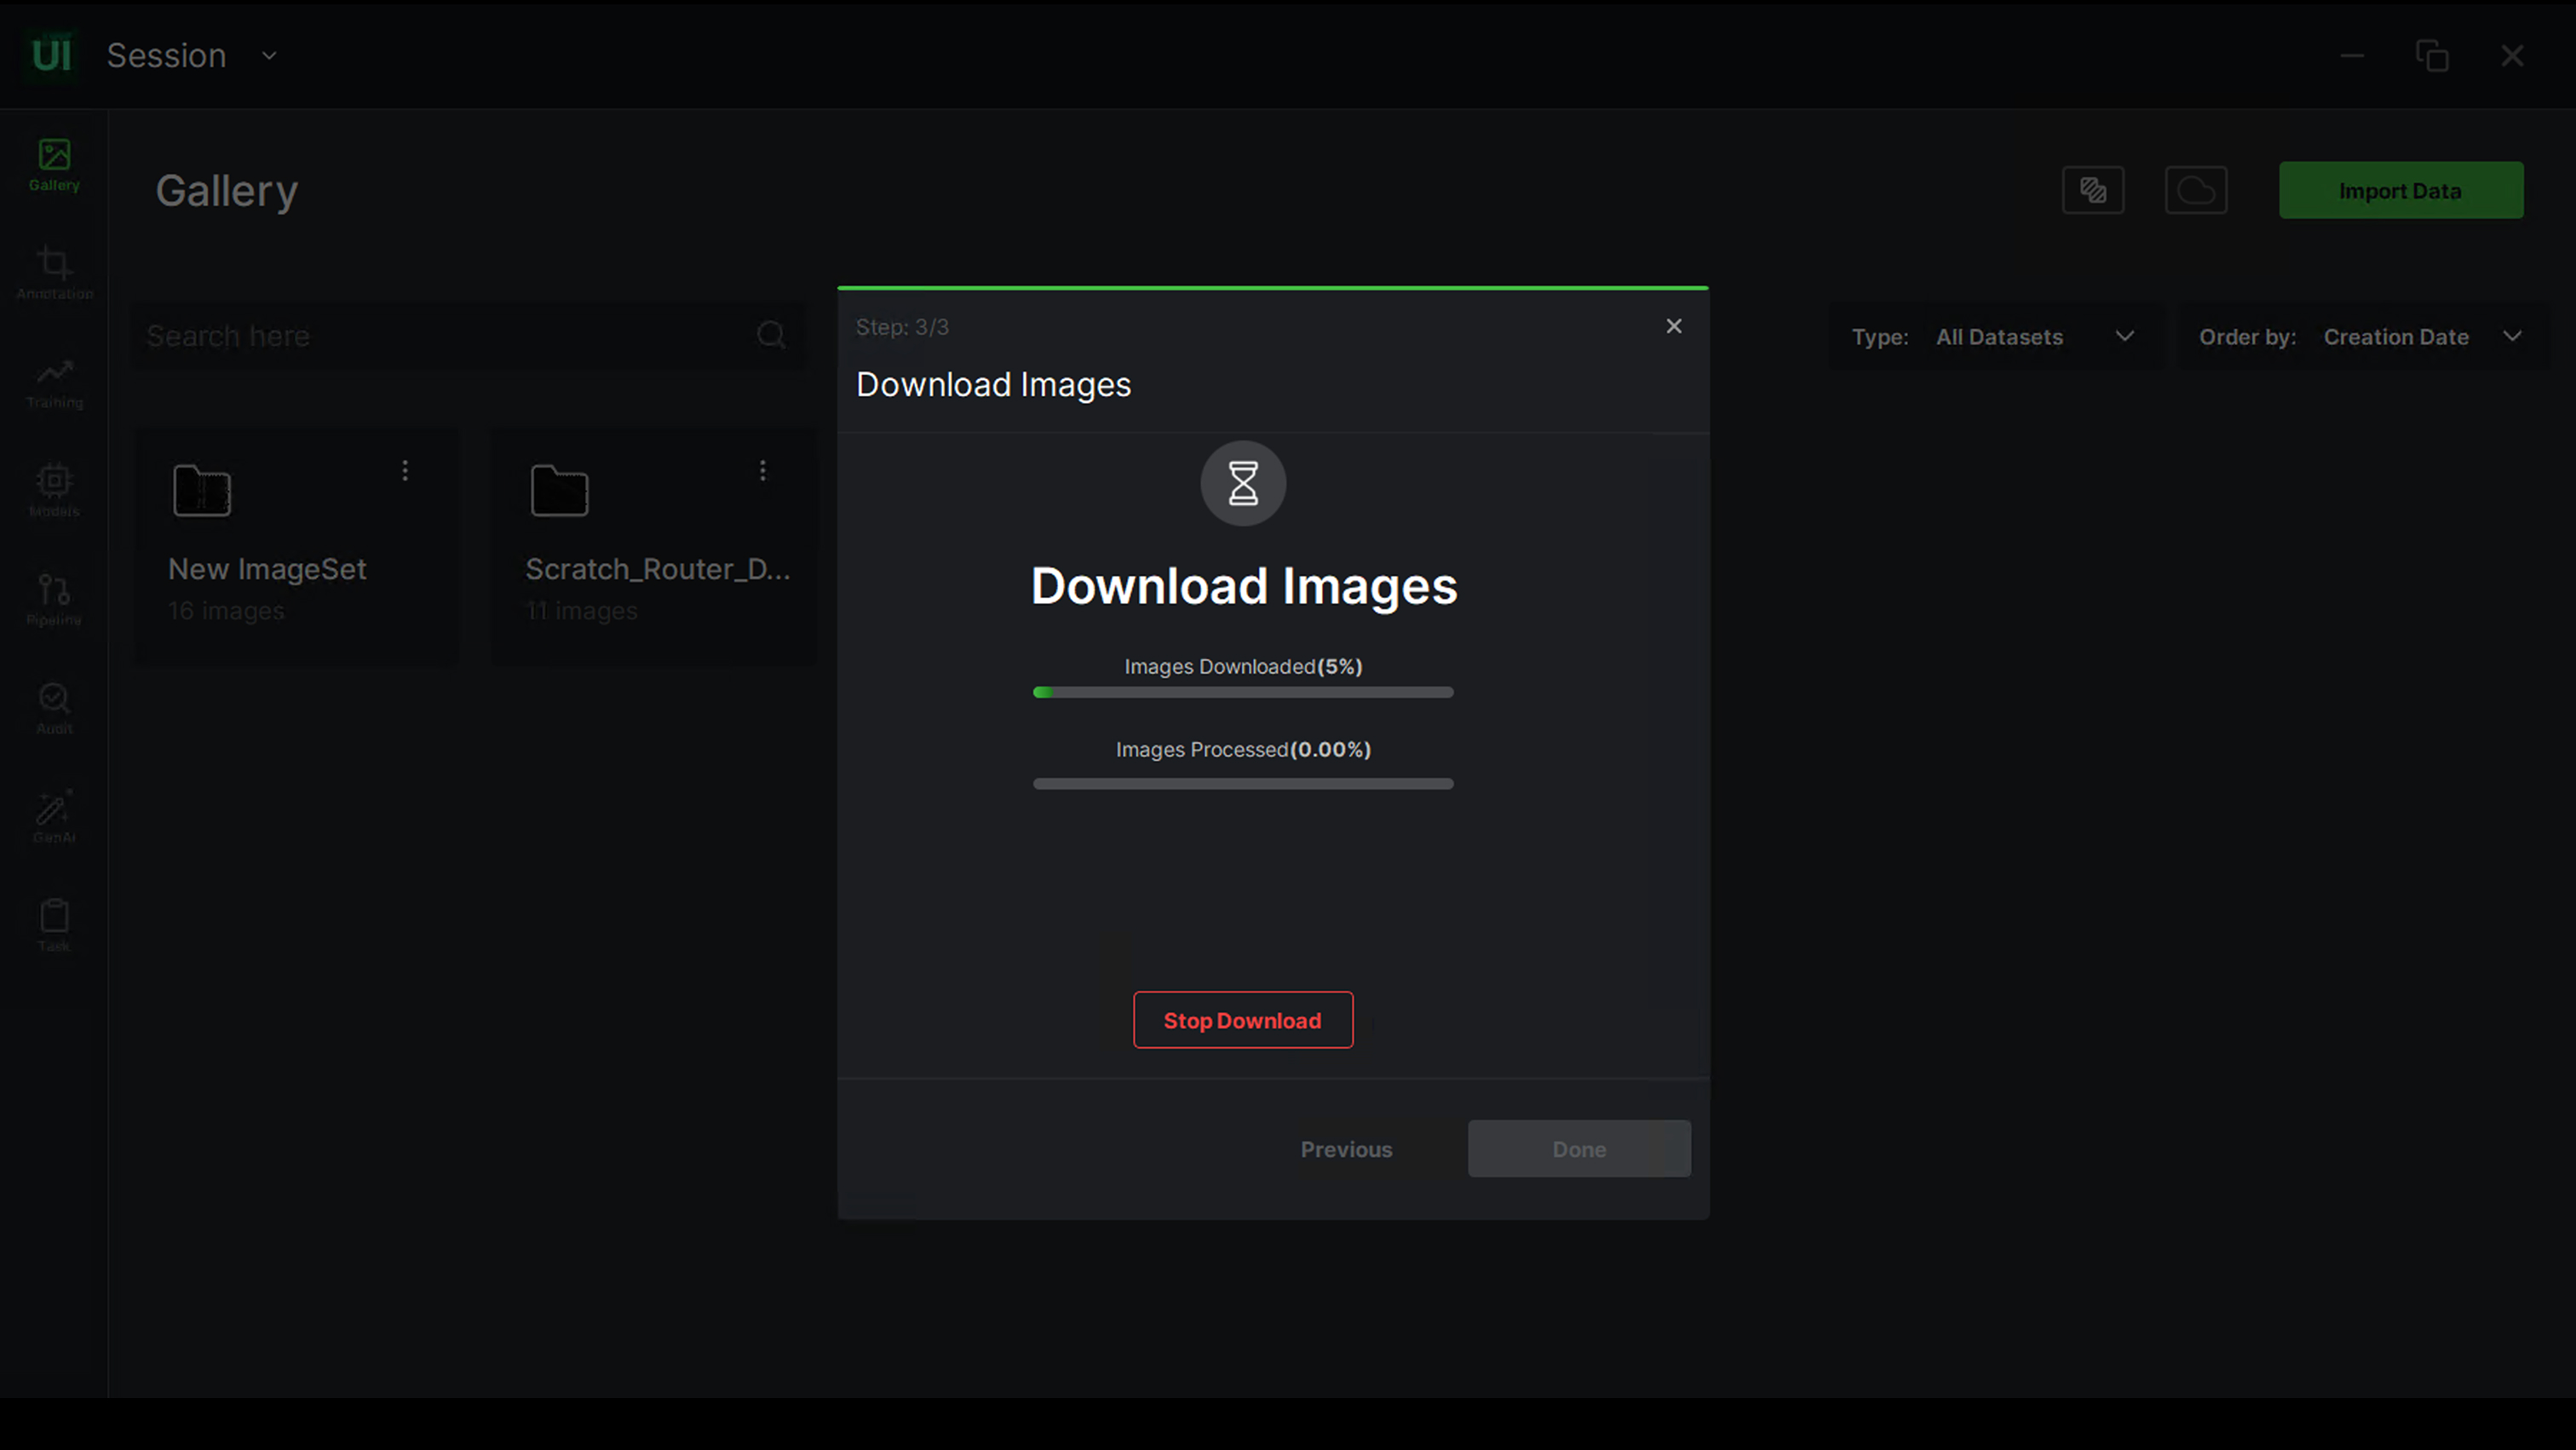Open the Audit sidebar icon
This screenshot has height=1450, width=2576.
pyautogui.click(x=54, y=708)
